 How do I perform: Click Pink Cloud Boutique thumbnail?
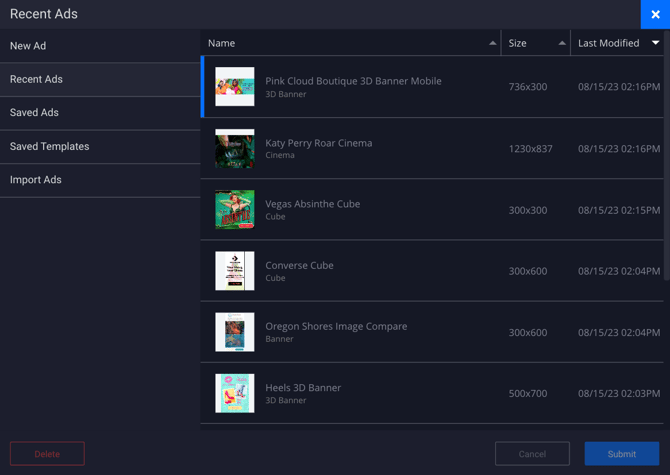point(235,87)
